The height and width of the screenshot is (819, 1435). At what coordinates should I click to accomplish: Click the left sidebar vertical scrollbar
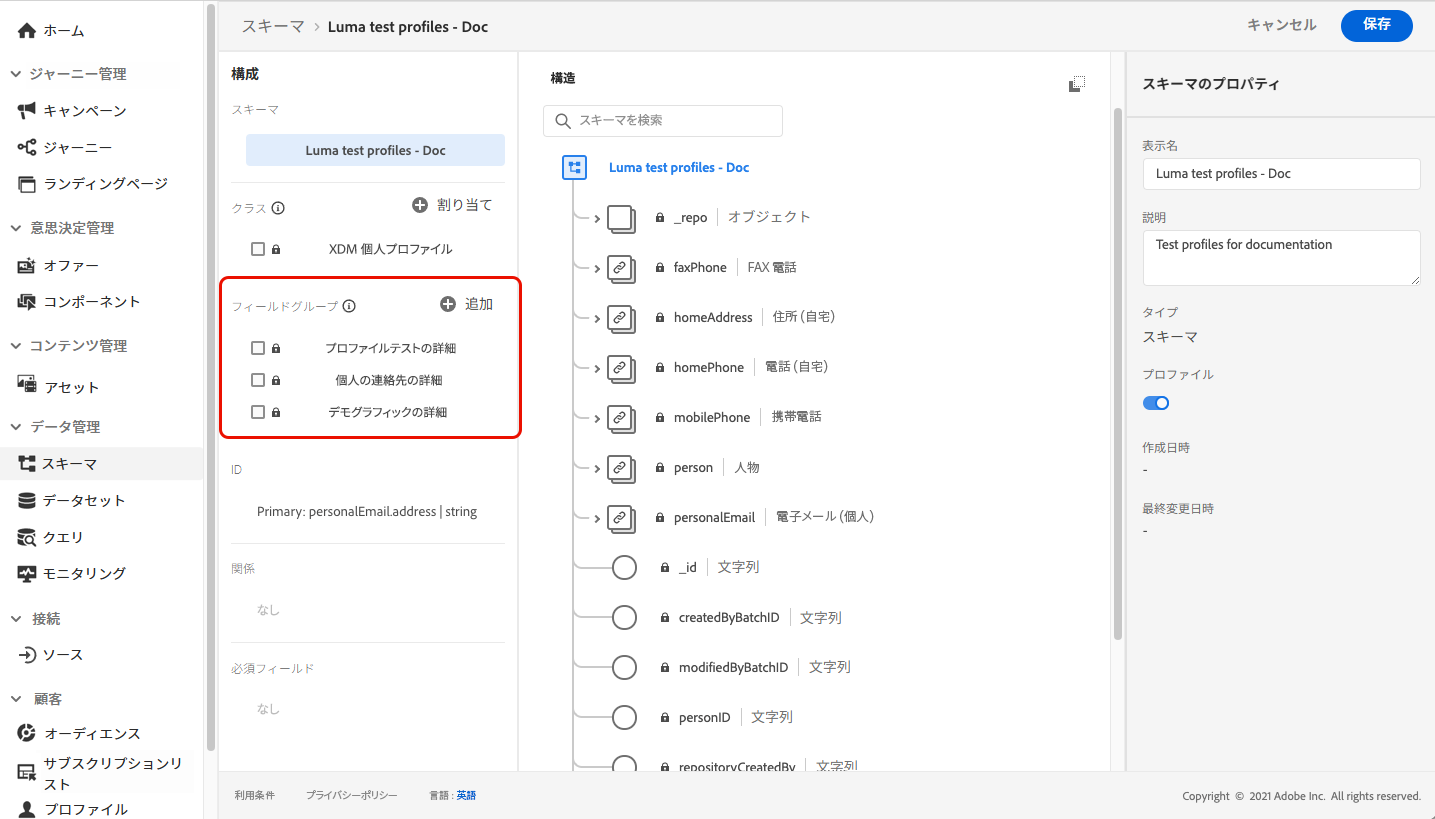point(210,378)
